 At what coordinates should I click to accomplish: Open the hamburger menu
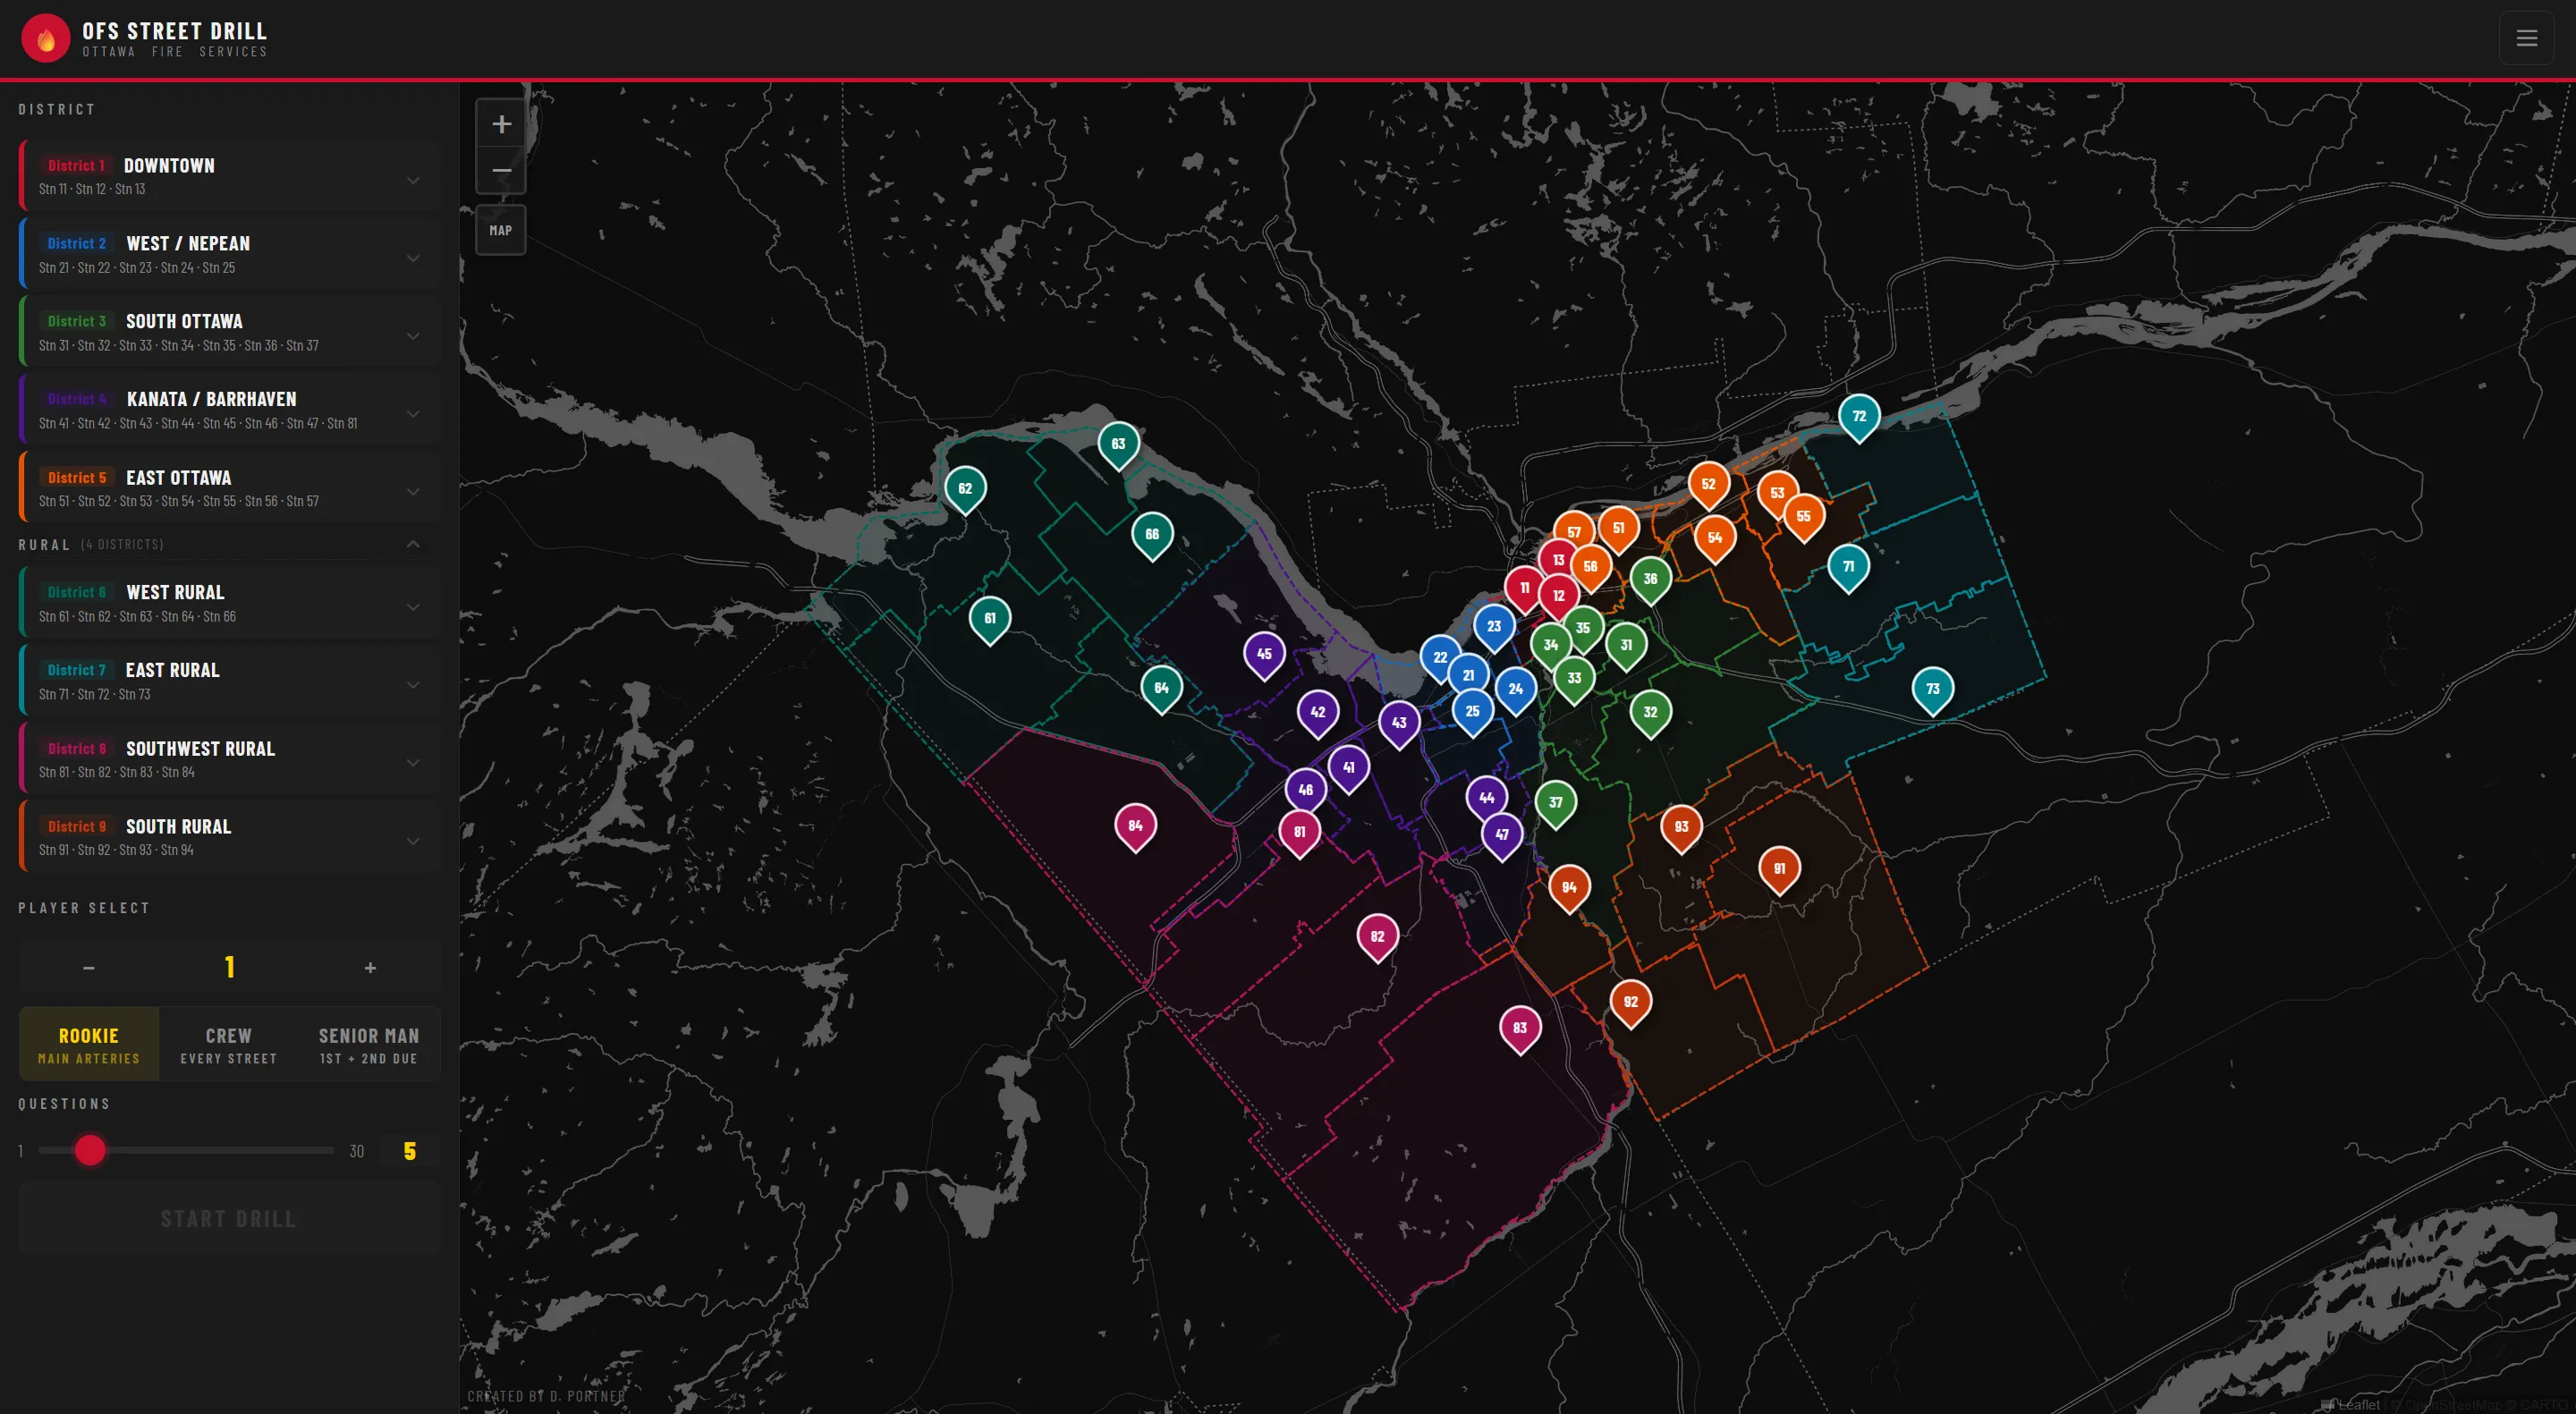pyautogui.click(x=2525, y=38)
